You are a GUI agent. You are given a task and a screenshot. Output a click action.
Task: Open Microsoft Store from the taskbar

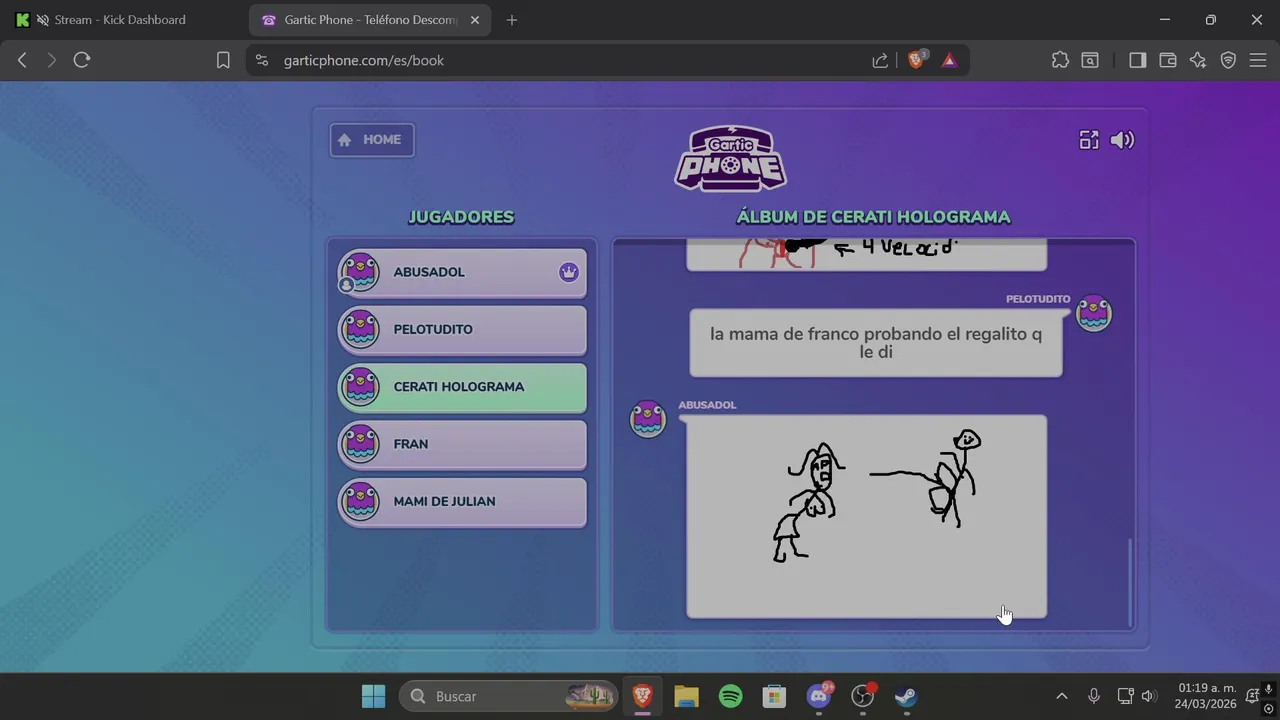774,696
